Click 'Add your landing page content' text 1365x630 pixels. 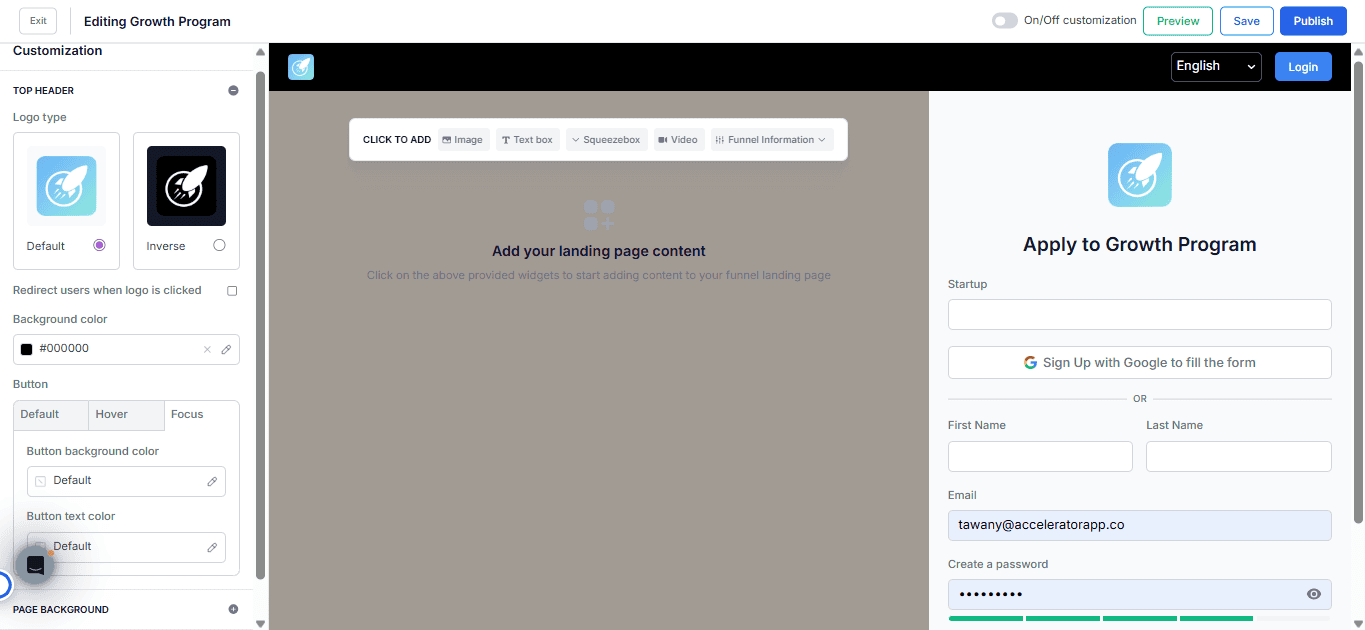click(x=599, y=251)
